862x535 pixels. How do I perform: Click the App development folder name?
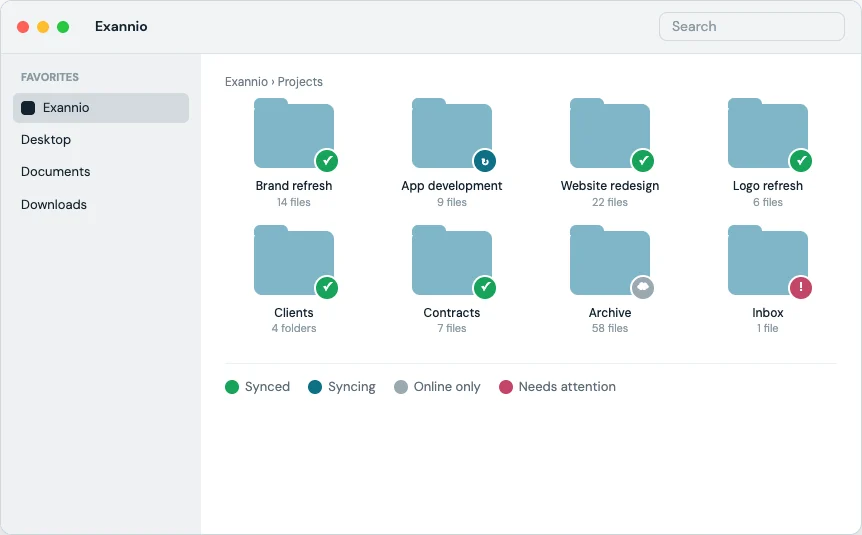click(x=452, y=186)
